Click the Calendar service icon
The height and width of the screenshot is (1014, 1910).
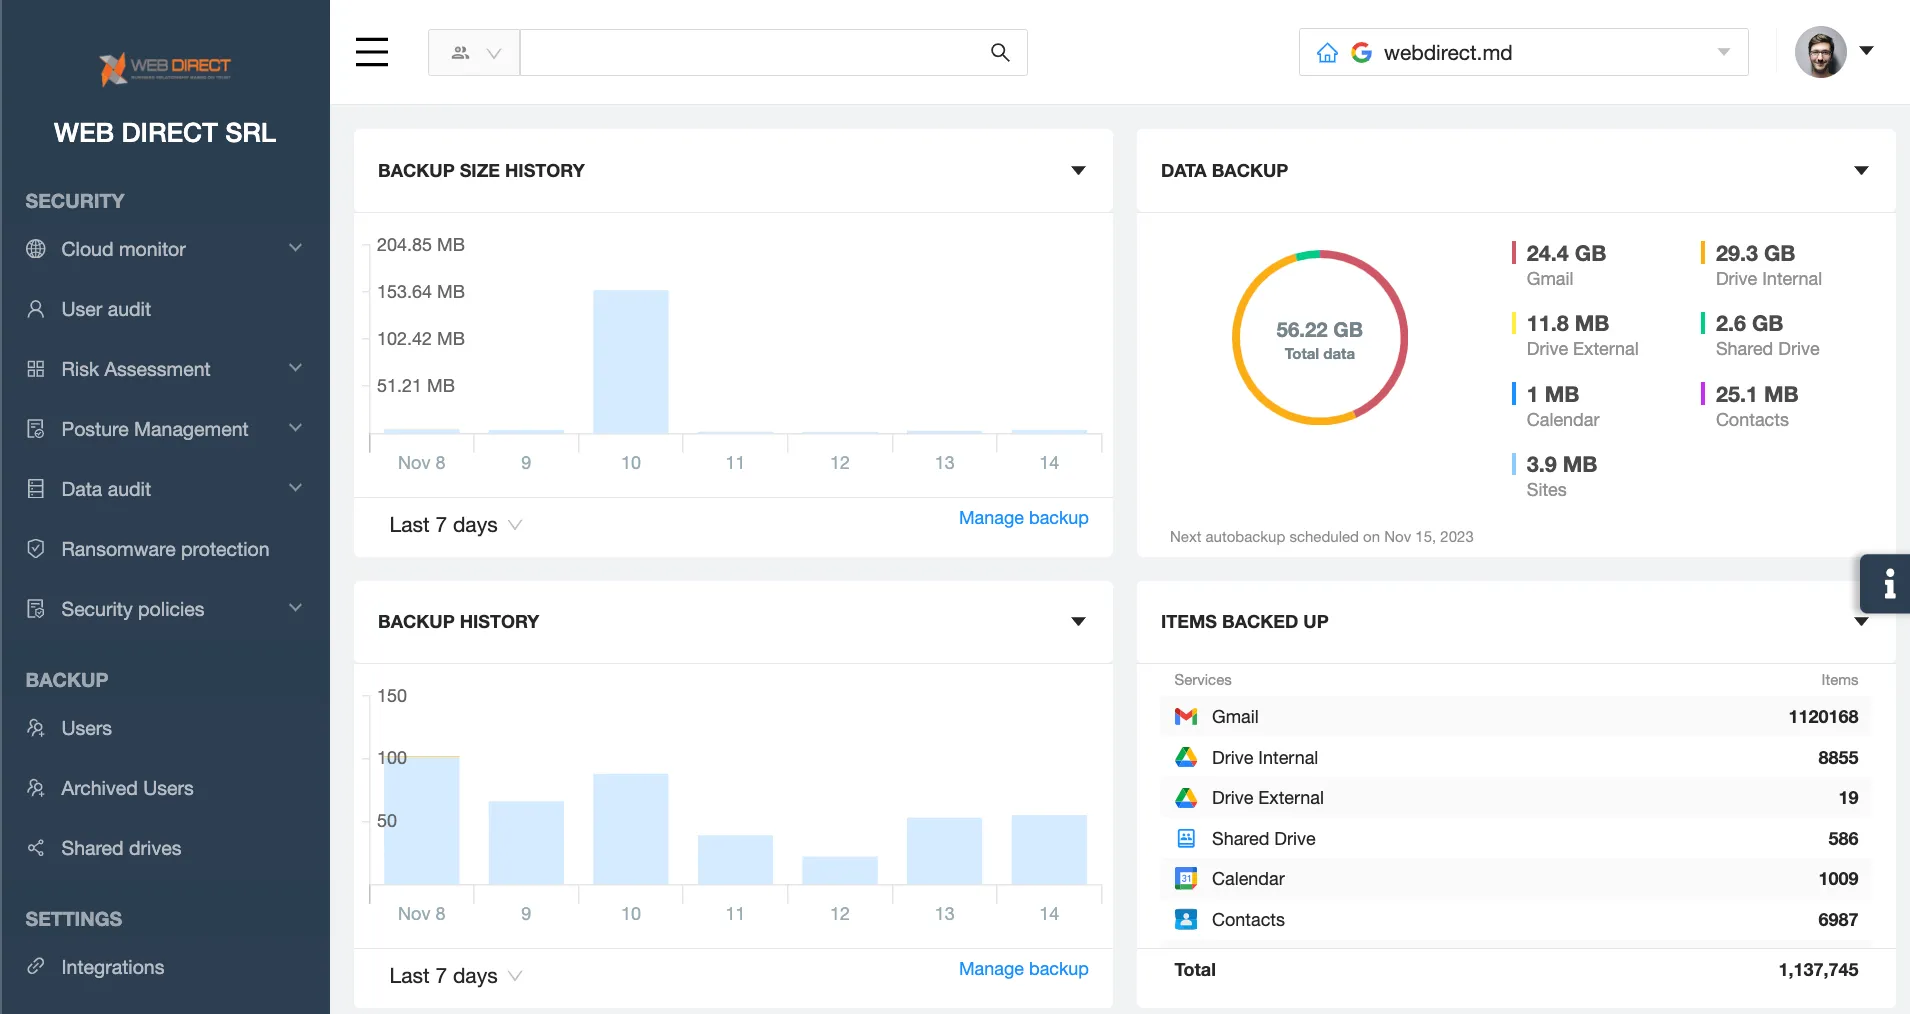point(1186,879)
